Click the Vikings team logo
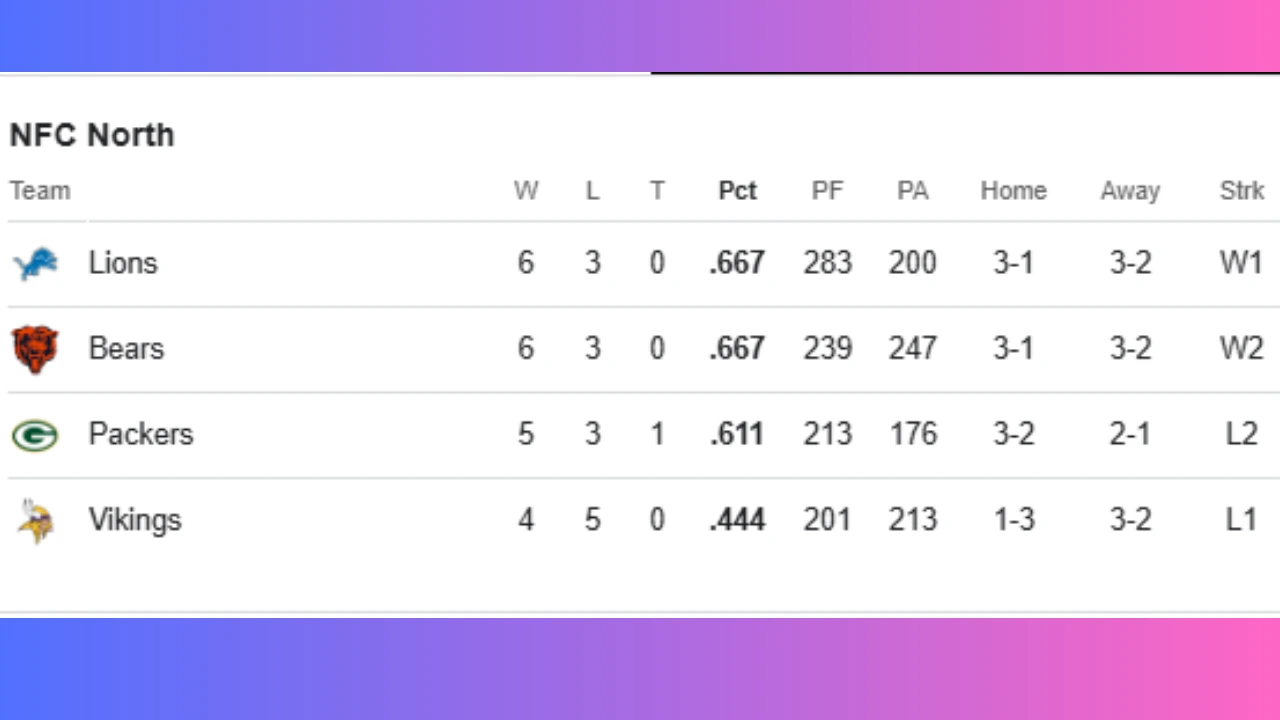Image resolution: width=1280 pixels, height=720 pixels. click(x=35, y=519)
